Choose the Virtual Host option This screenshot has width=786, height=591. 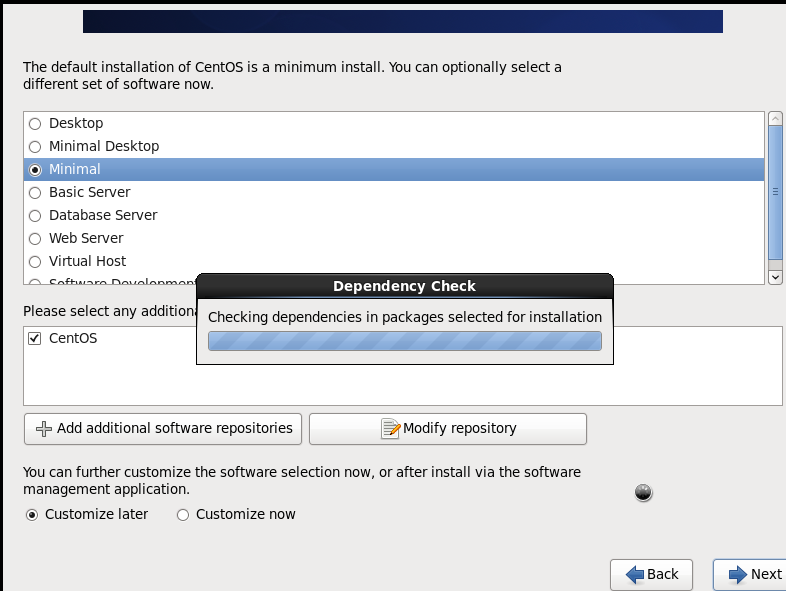[x=36, y=262]
